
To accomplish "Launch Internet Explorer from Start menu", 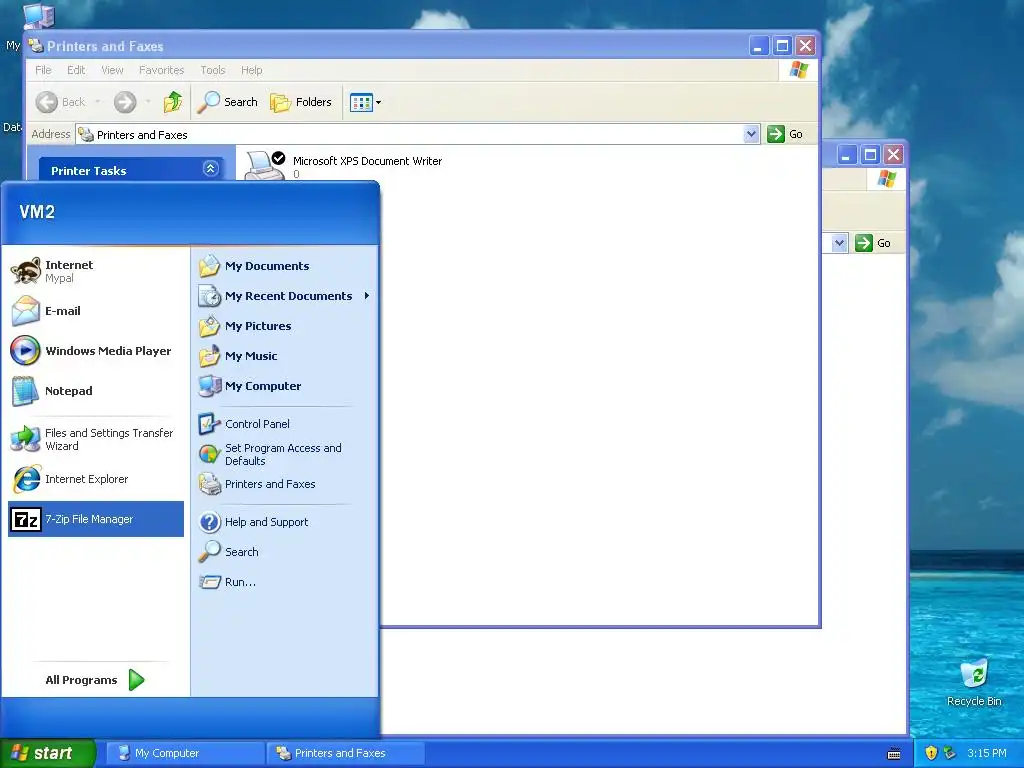I will (x=95, y=479).
